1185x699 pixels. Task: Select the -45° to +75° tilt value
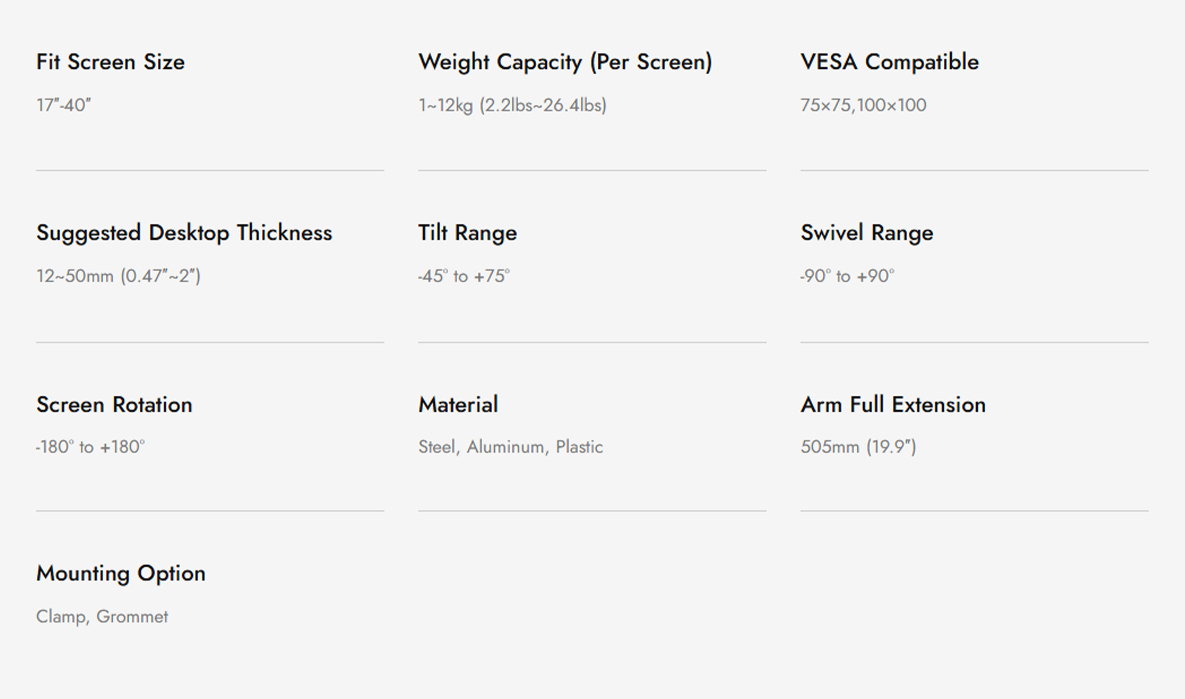pos(464,276)
